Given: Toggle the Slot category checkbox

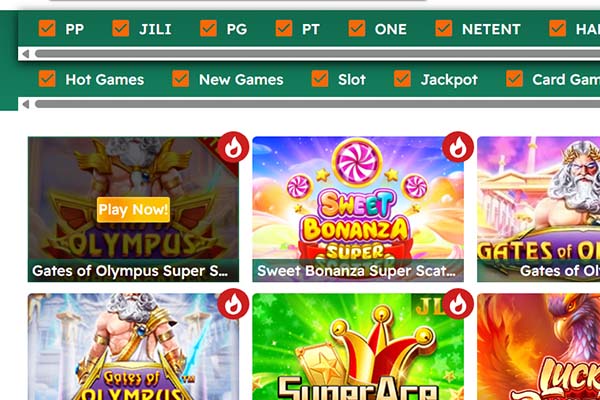Looking at the screenshot, I should 320,79.
